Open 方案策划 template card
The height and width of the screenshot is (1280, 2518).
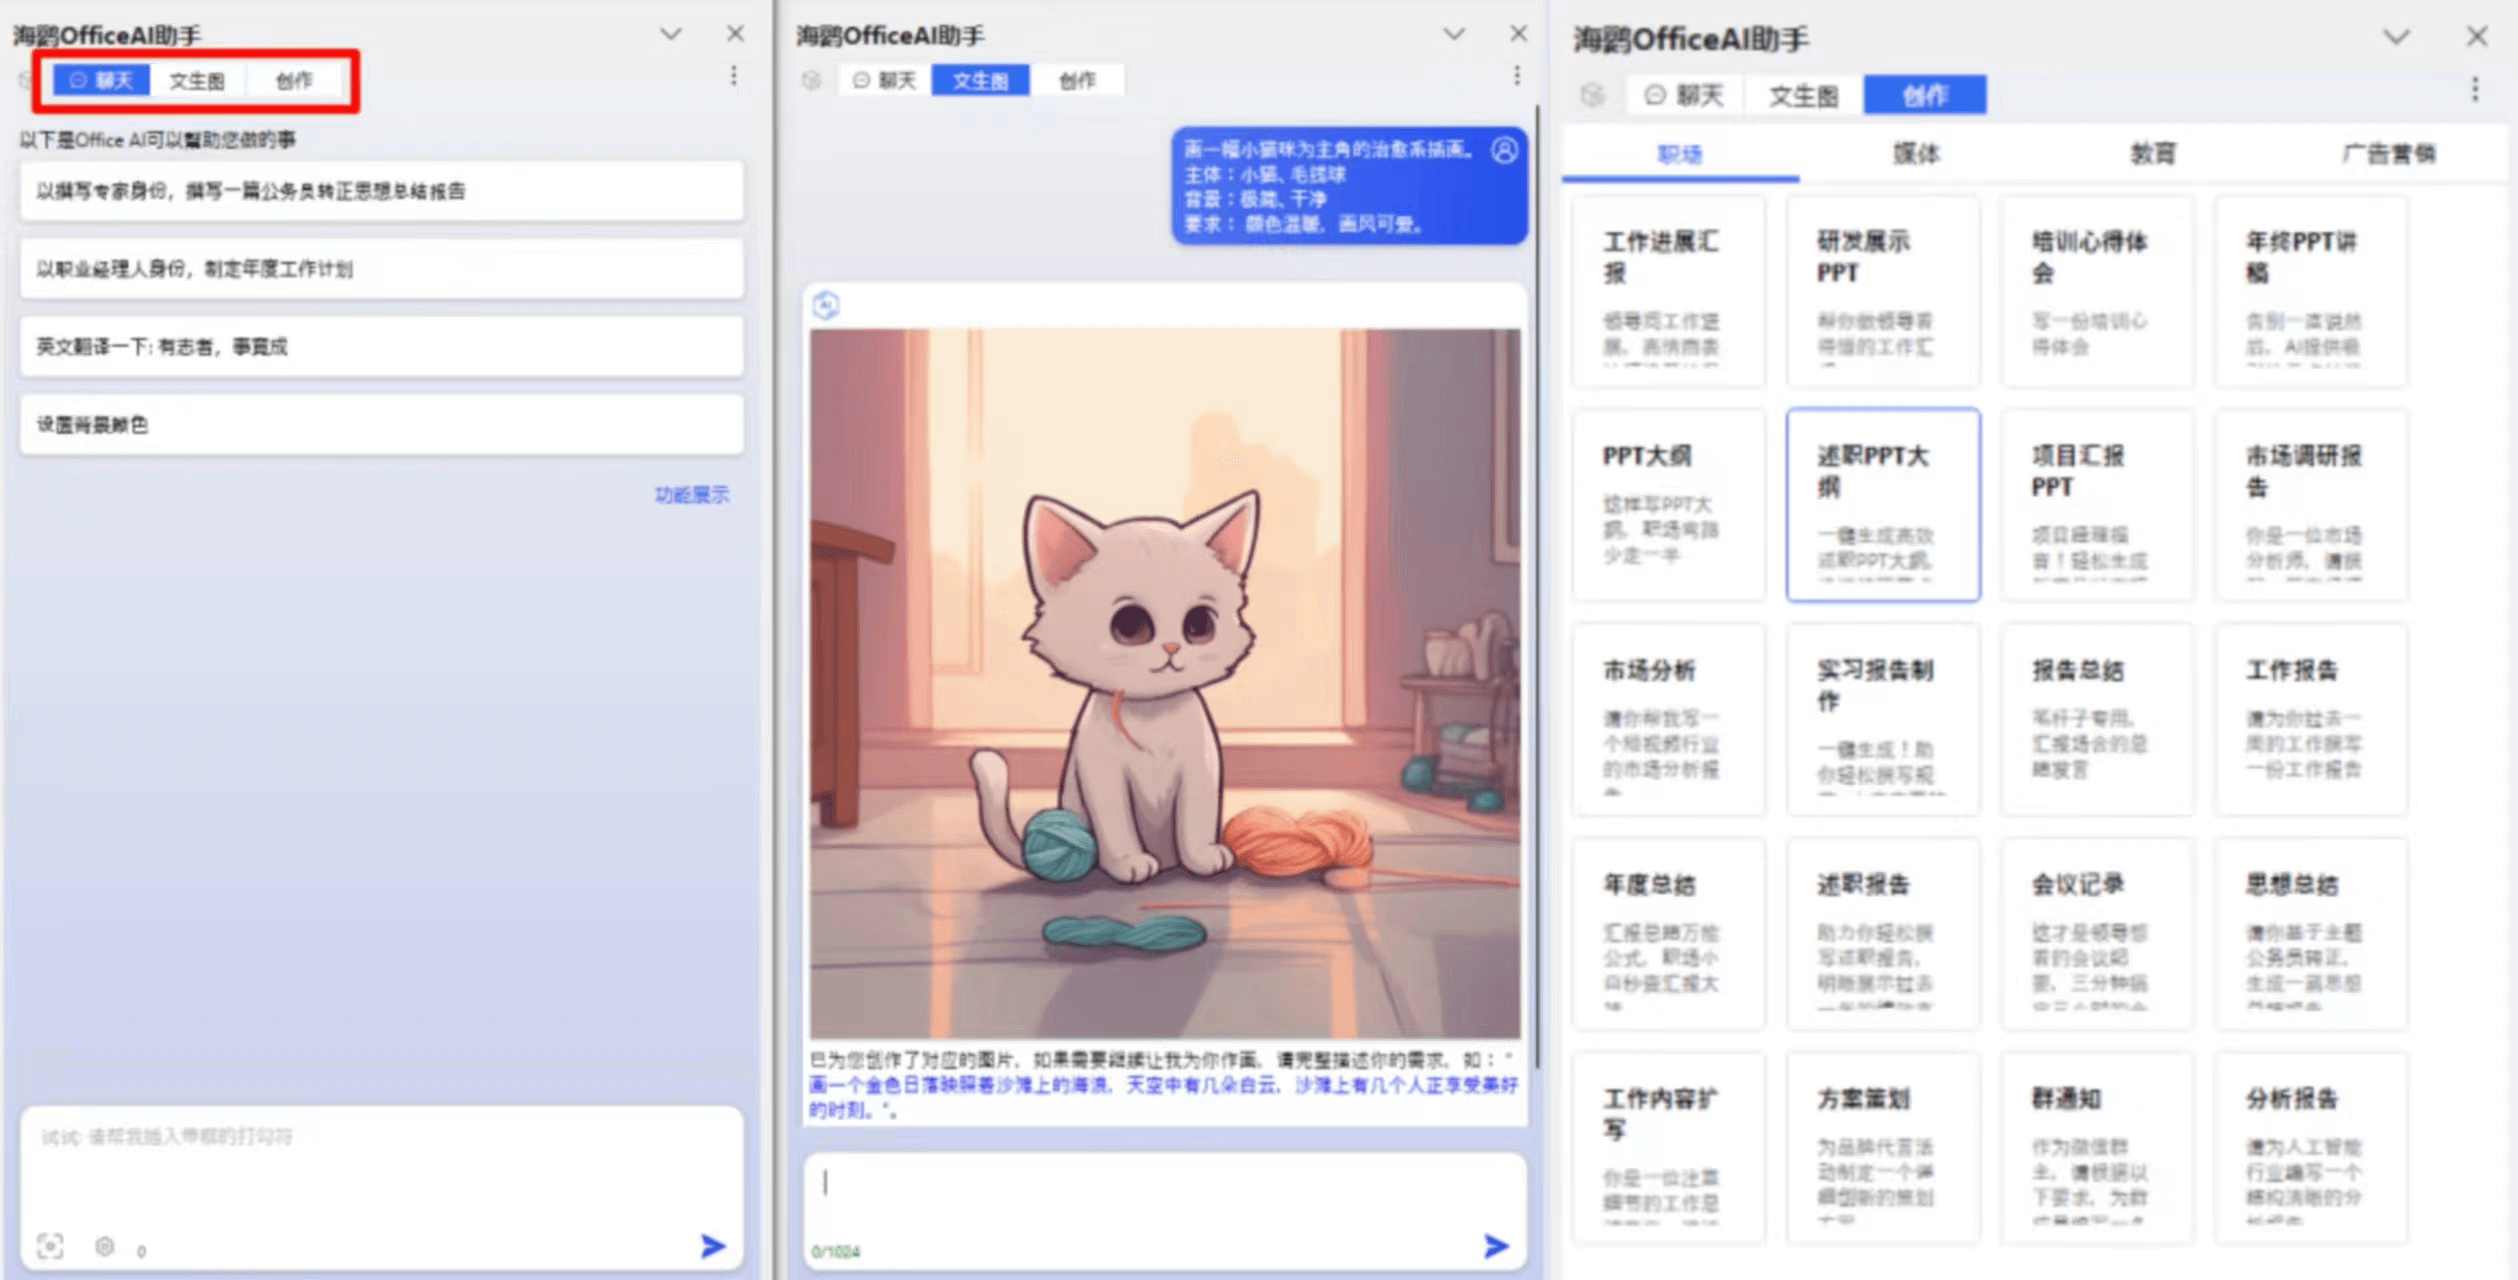pos(1882,1148)
